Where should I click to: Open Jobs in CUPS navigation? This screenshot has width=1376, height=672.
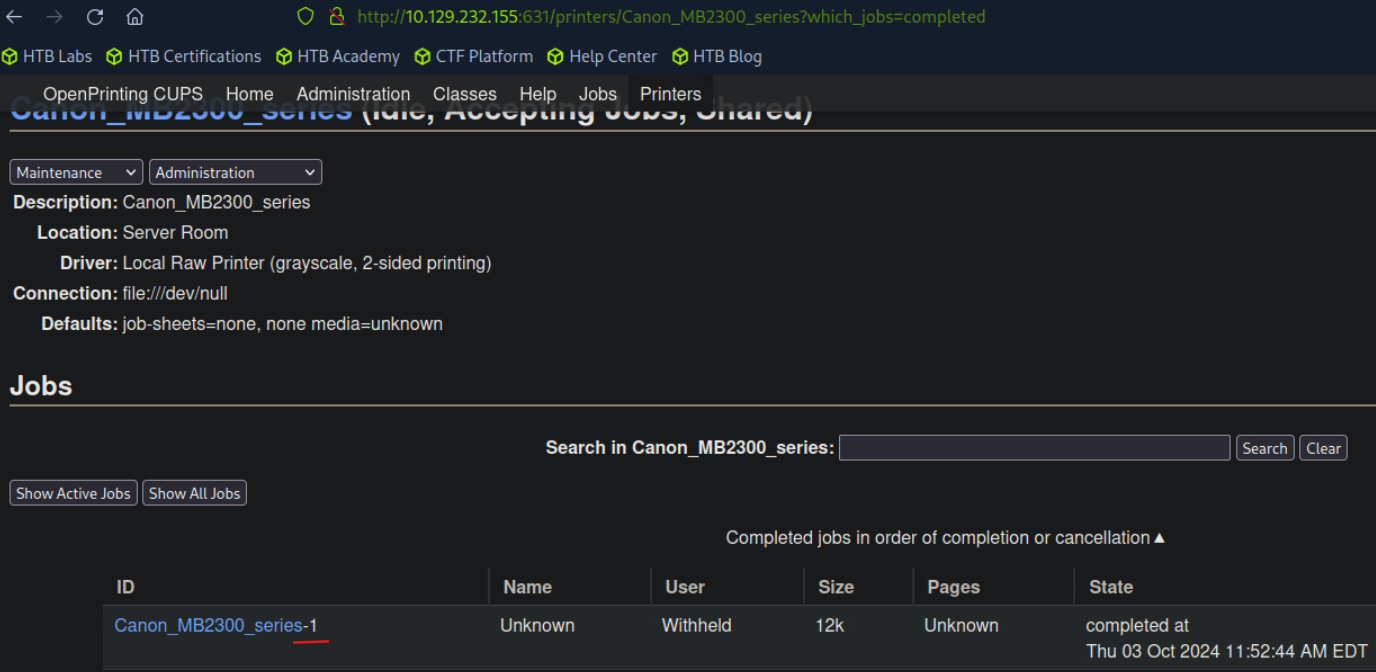coord(598,94)
